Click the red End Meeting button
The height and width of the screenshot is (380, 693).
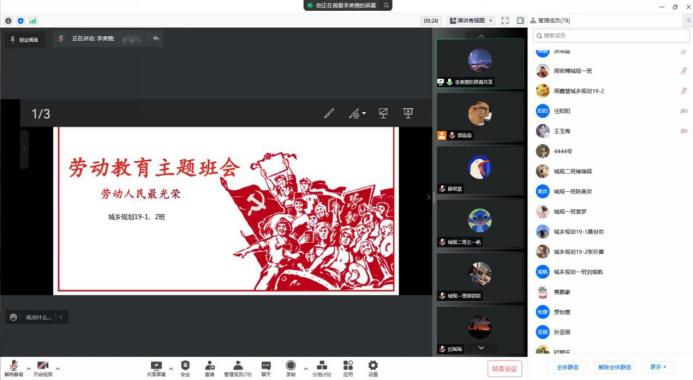coord(504,368)
